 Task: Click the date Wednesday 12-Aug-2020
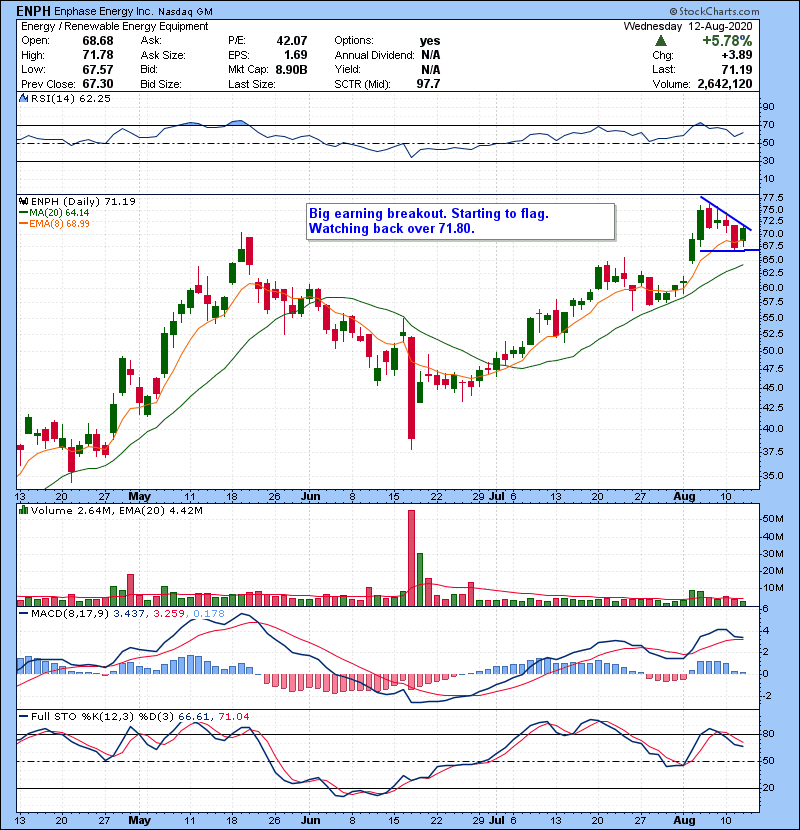coord(688,26)
